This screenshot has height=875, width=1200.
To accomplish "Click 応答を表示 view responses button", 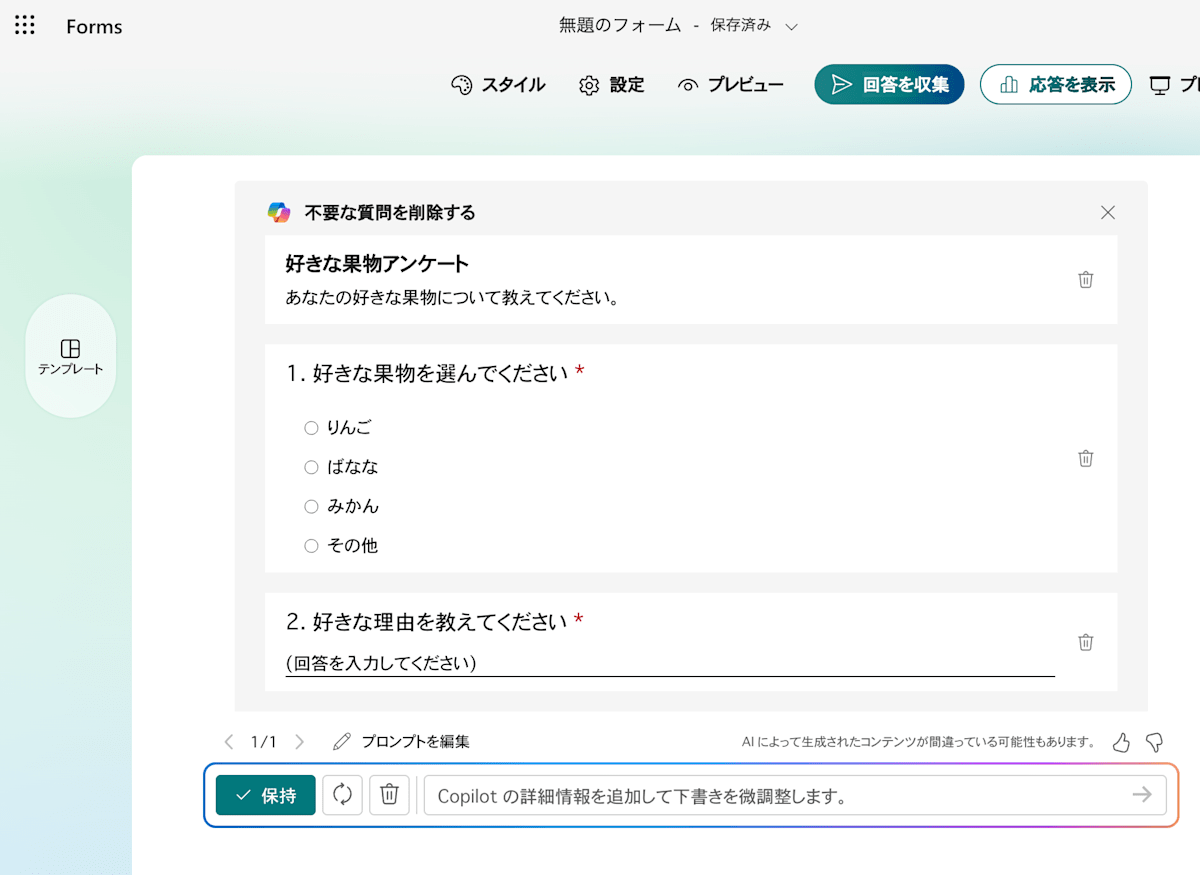I will (x=1055, y=85).
